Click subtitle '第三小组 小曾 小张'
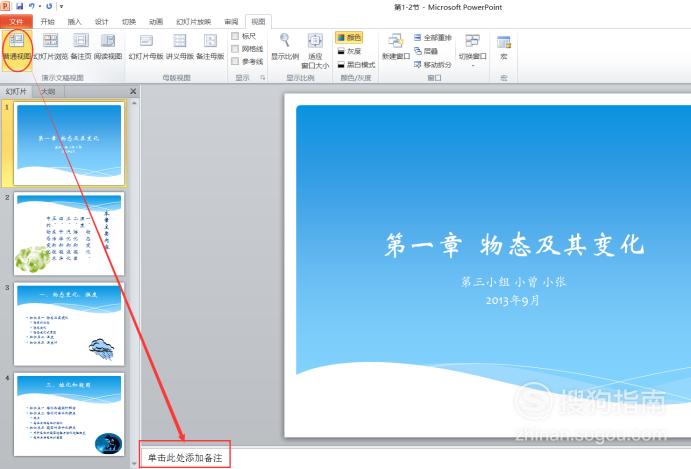This screenshot has height=469, width=691. point(513,282)
